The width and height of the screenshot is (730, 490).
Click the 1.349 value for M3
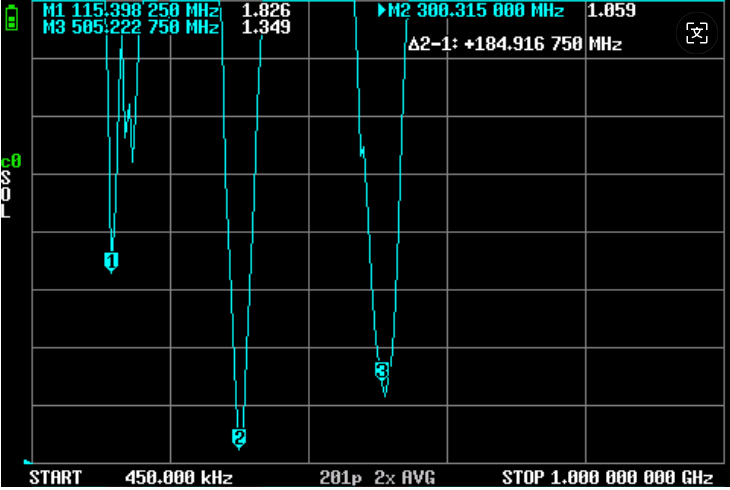coord(266,27)
